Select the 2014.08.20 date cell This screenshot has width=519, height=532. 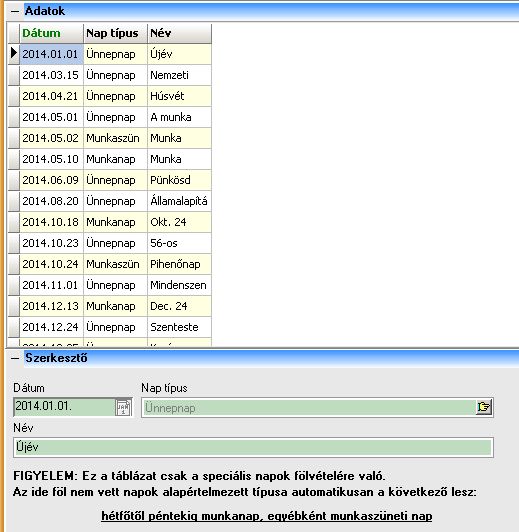tap(52, 201)
